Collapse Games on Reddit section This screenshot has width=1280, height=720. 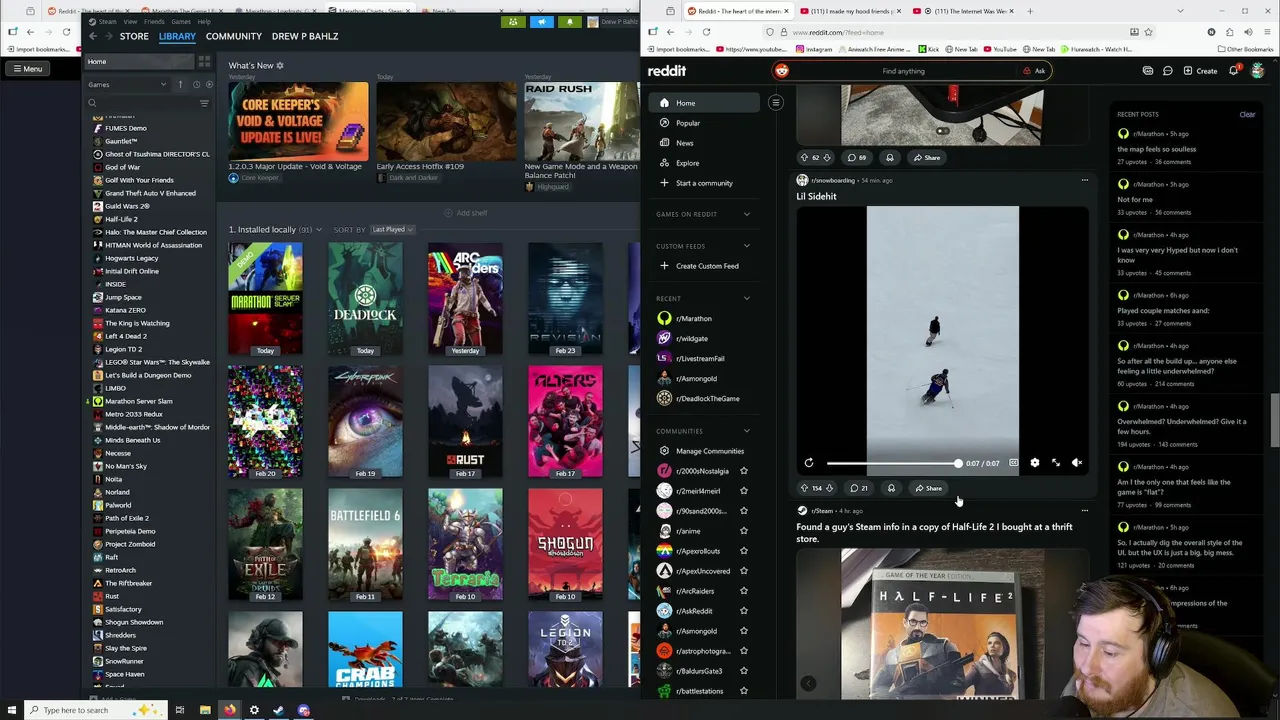(746, 214)
